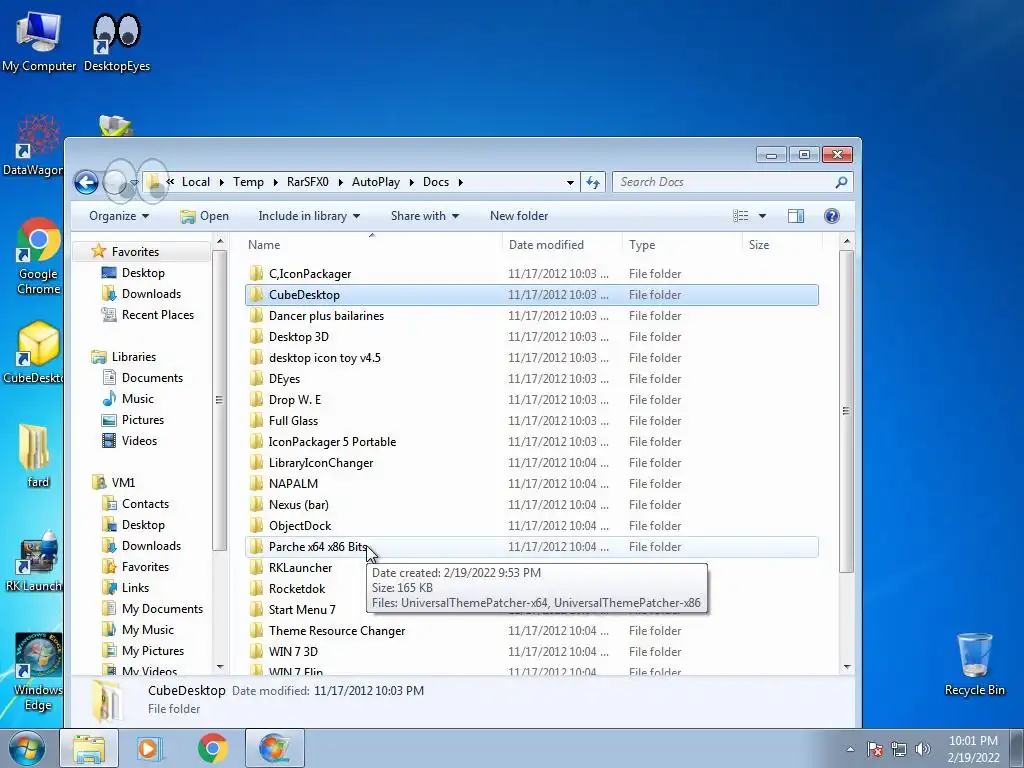
Task: Click the Open toolbar button
Action: tap(204, 216)
